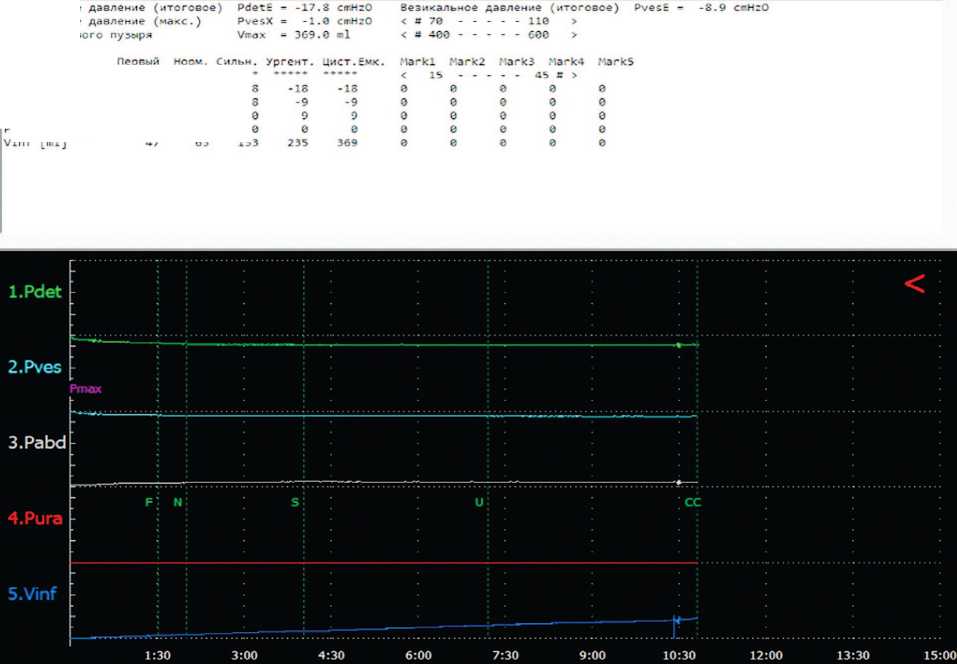
Task: Click the U urgency marker
Action: pos(479,502)
